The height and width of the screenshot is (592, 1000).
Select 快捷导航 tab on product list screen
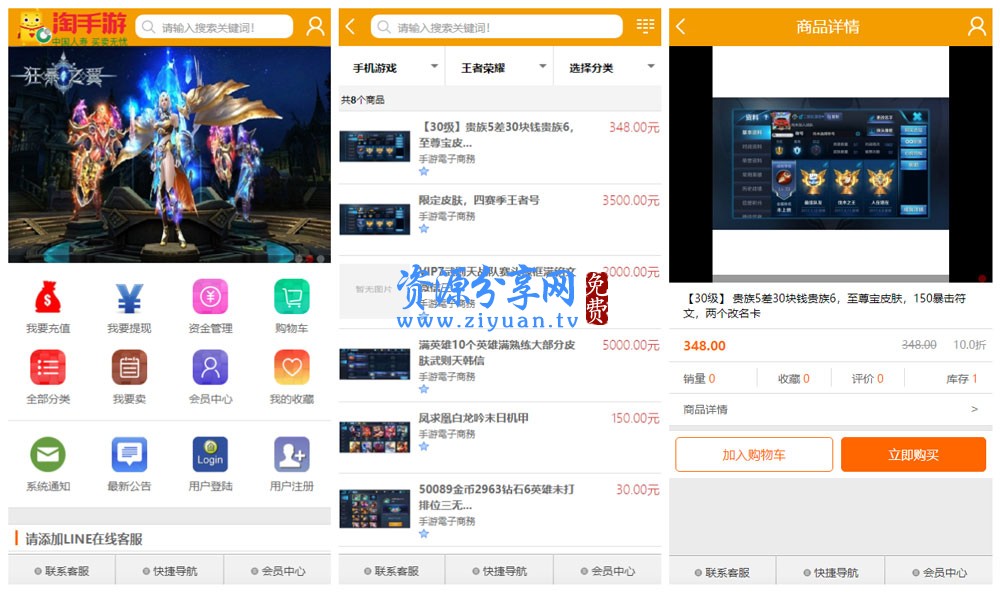[x=499, y=571]
